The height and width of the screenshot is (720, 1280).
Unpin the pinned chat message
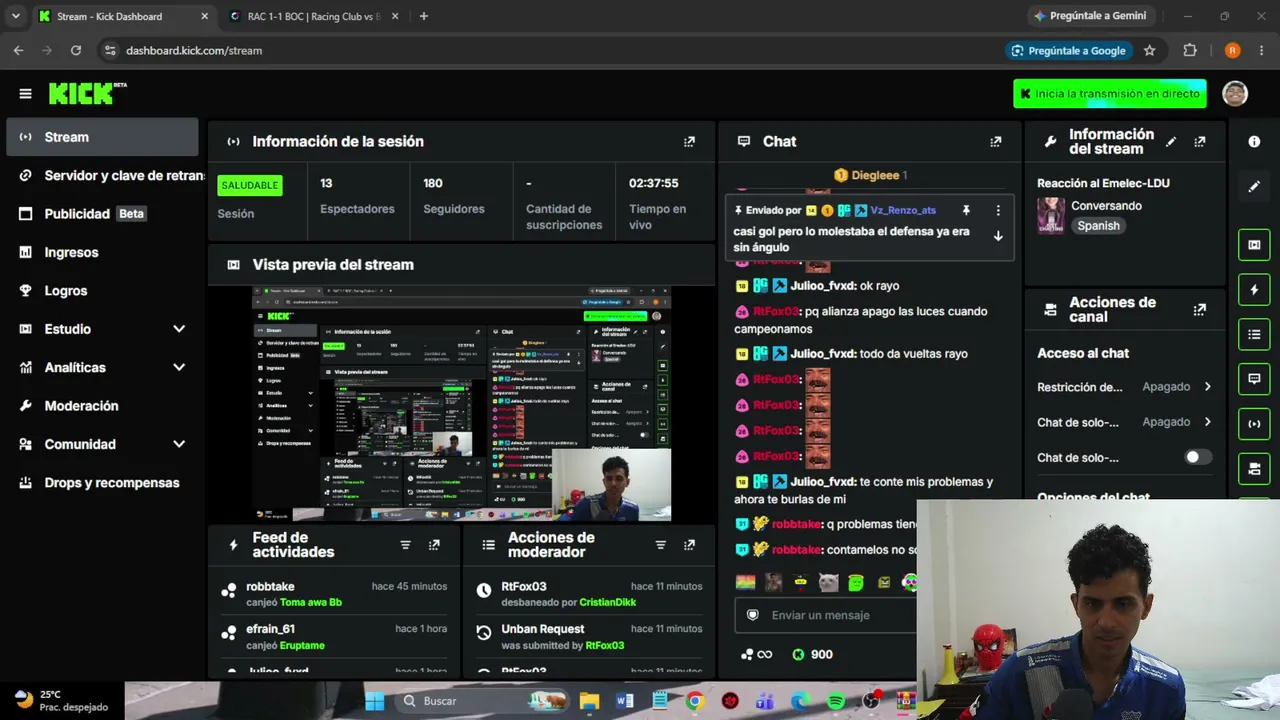coord(966,211)
